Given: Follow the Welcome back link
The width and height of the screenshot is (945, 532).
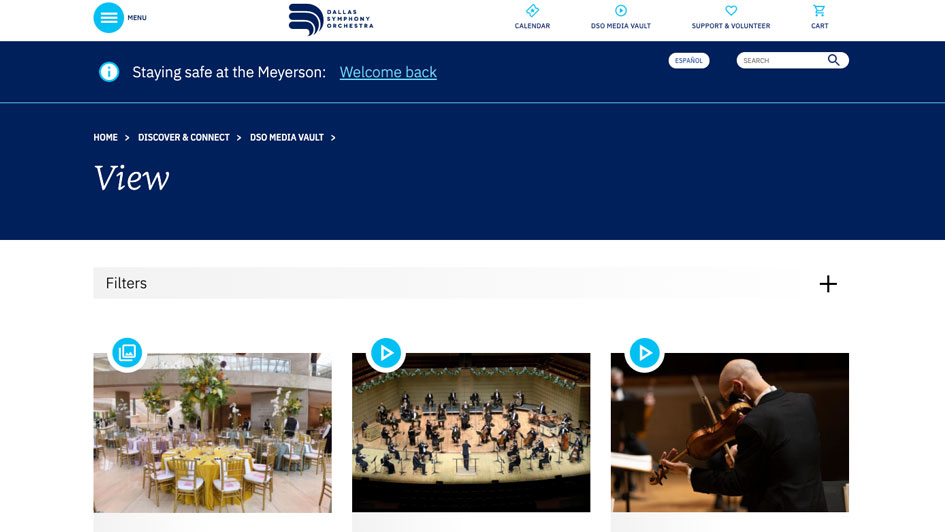Looking at the screenshot, I should coord(388,72).
